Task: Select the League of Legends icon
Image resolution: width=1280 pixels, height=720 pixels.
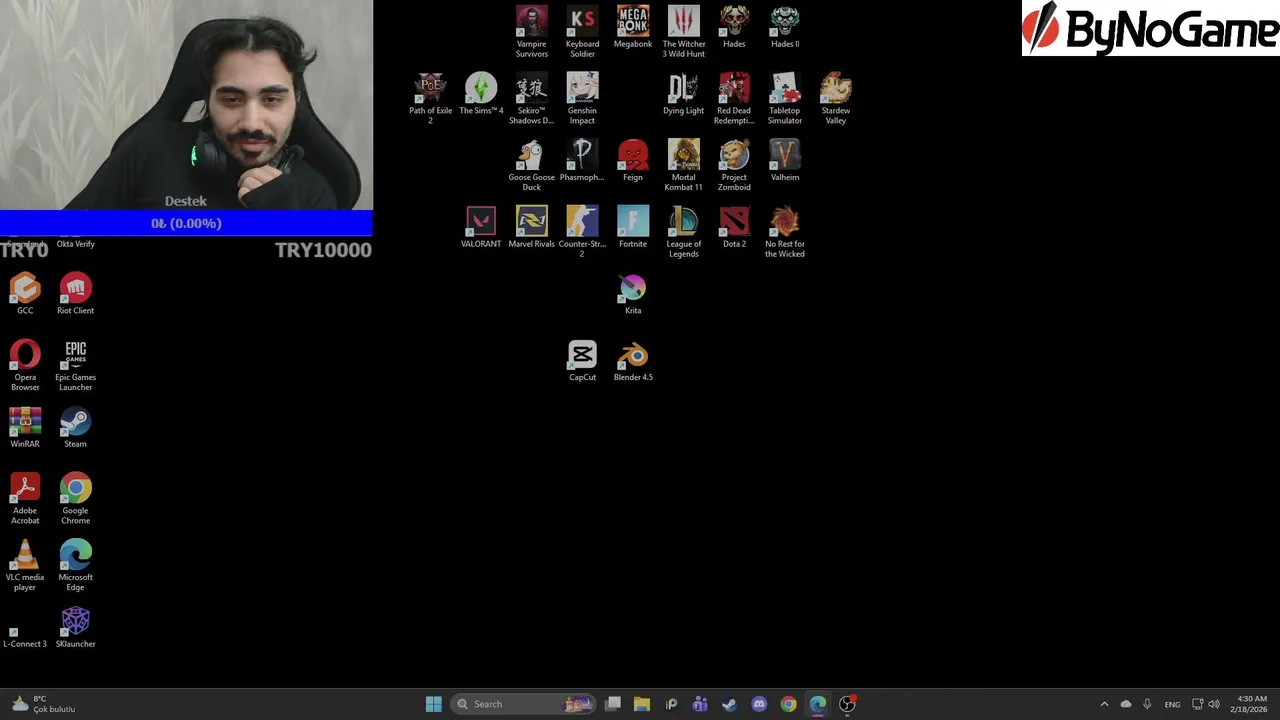Action: 684,232
